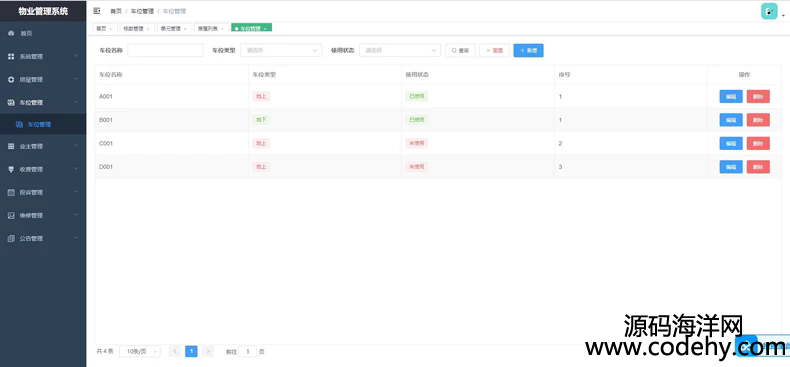Open the 10条/页 page size dropdown
This screenshot has height=367, width=790.
pyautogui.click(x=140, y=351)
